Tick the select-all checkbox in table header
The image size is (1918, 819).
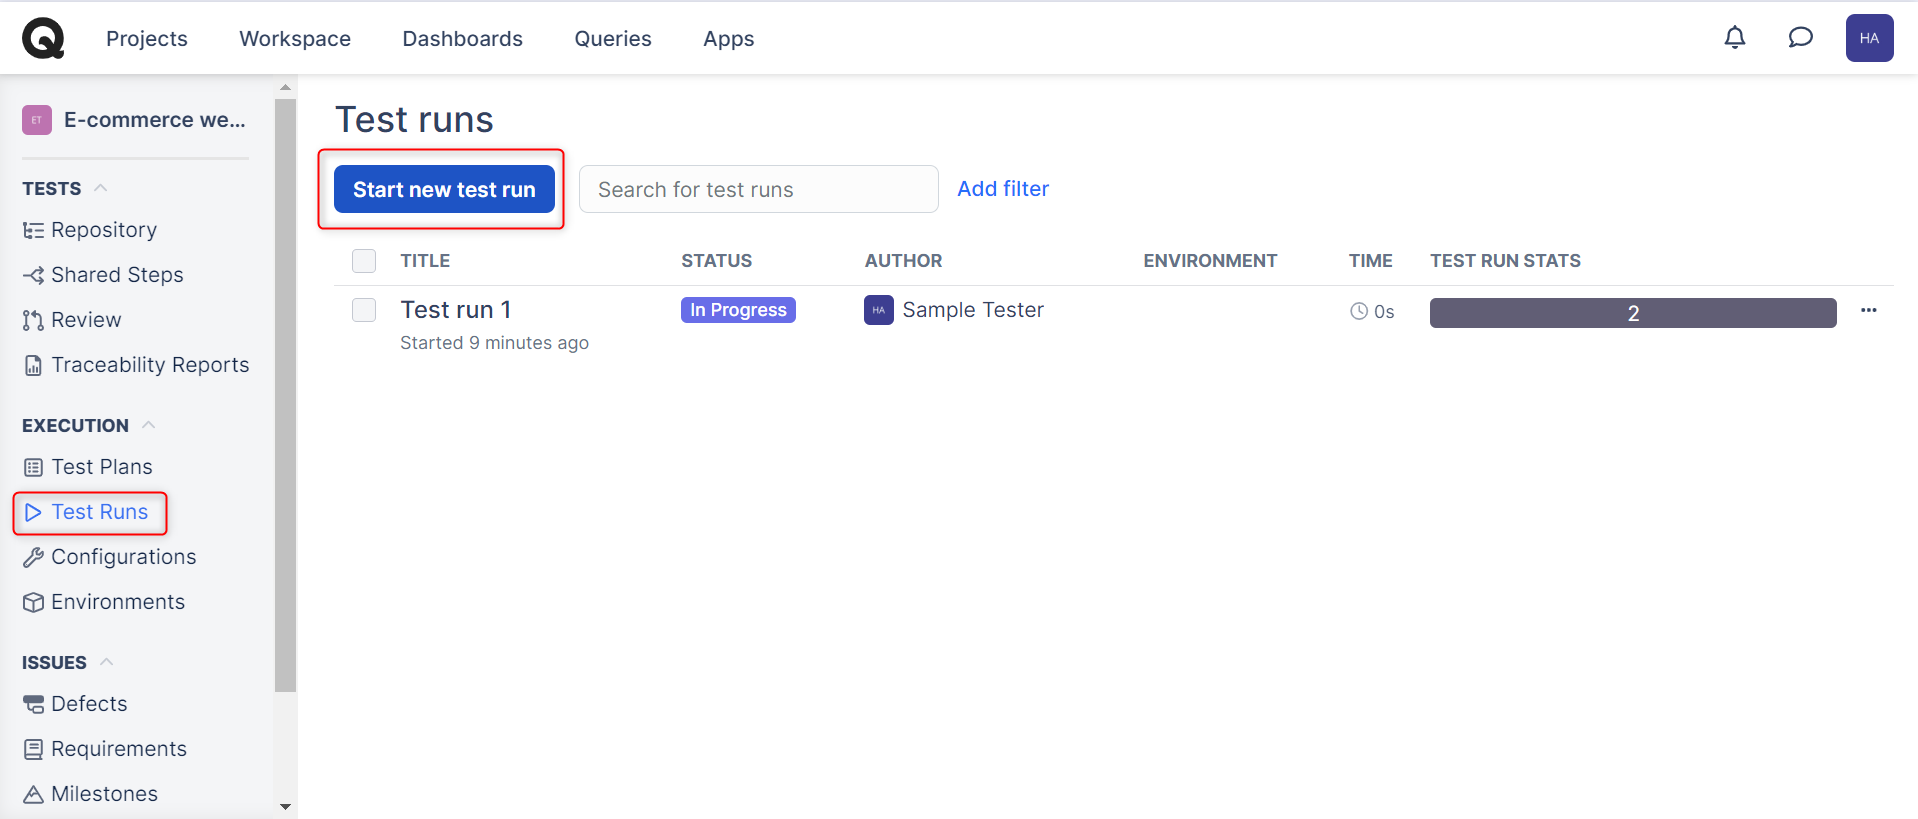click(364, 261)
